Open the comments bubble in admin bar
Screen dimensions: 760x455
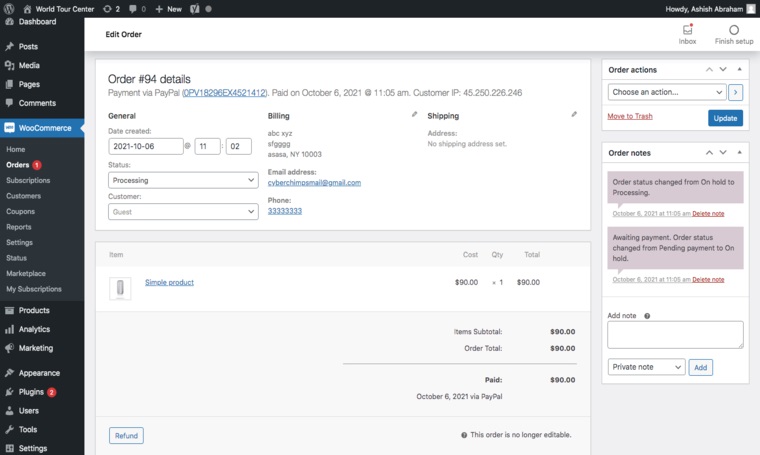point(135,8)
